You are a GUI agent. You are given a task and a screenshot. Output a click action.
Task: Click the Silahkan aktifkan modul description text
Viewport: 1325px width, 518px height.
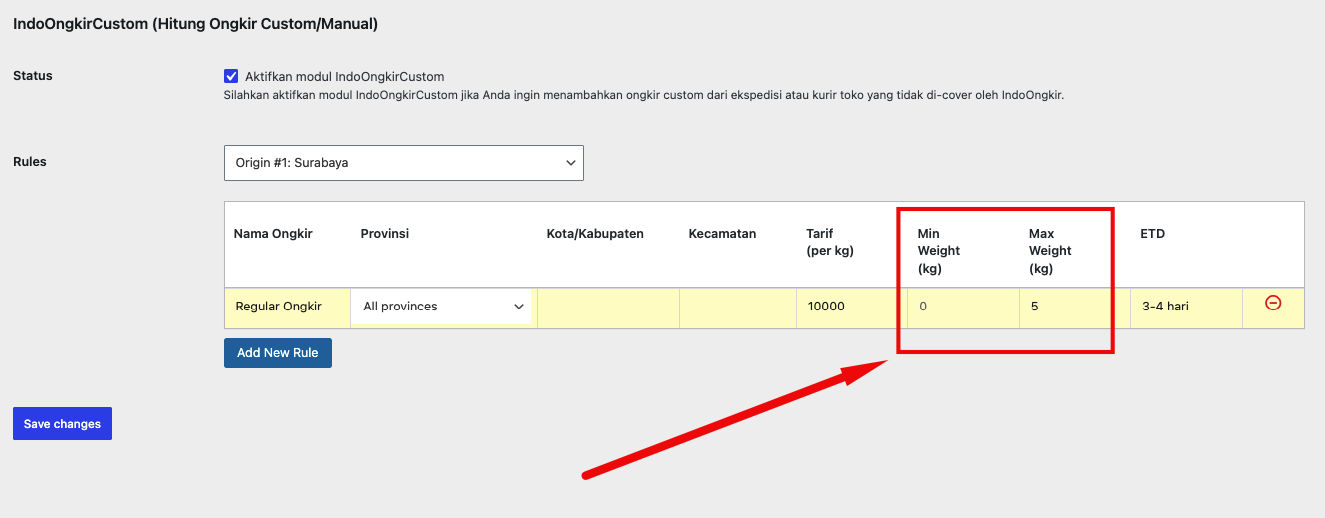tap(644, 96)
